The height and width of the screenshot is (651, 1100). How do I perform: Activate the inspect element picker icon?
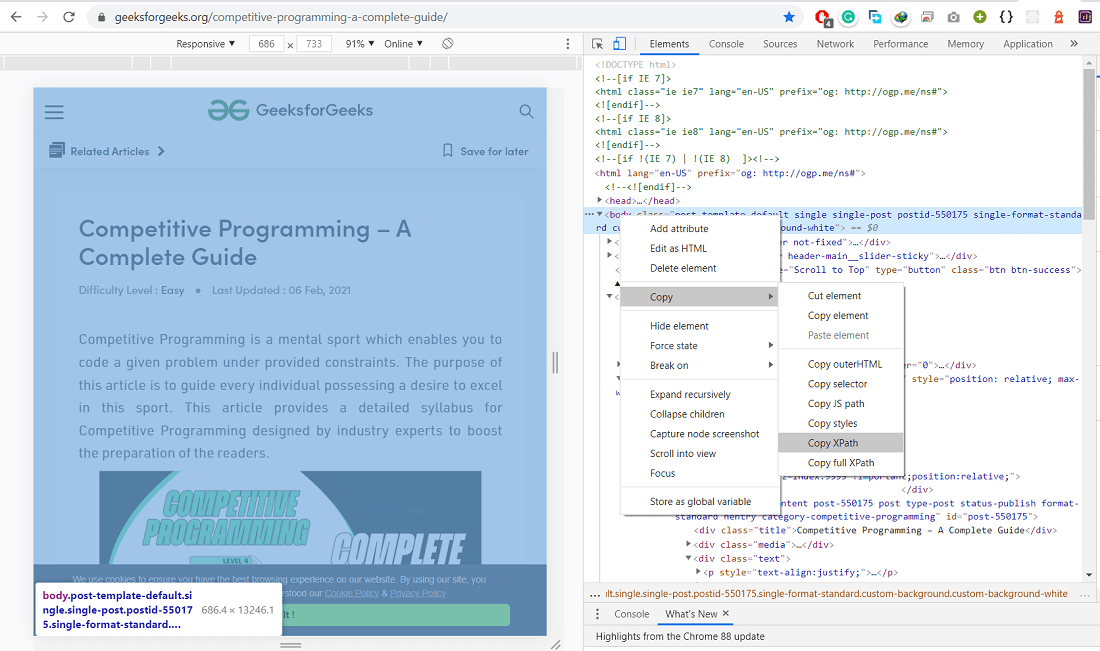click(598, 43)
